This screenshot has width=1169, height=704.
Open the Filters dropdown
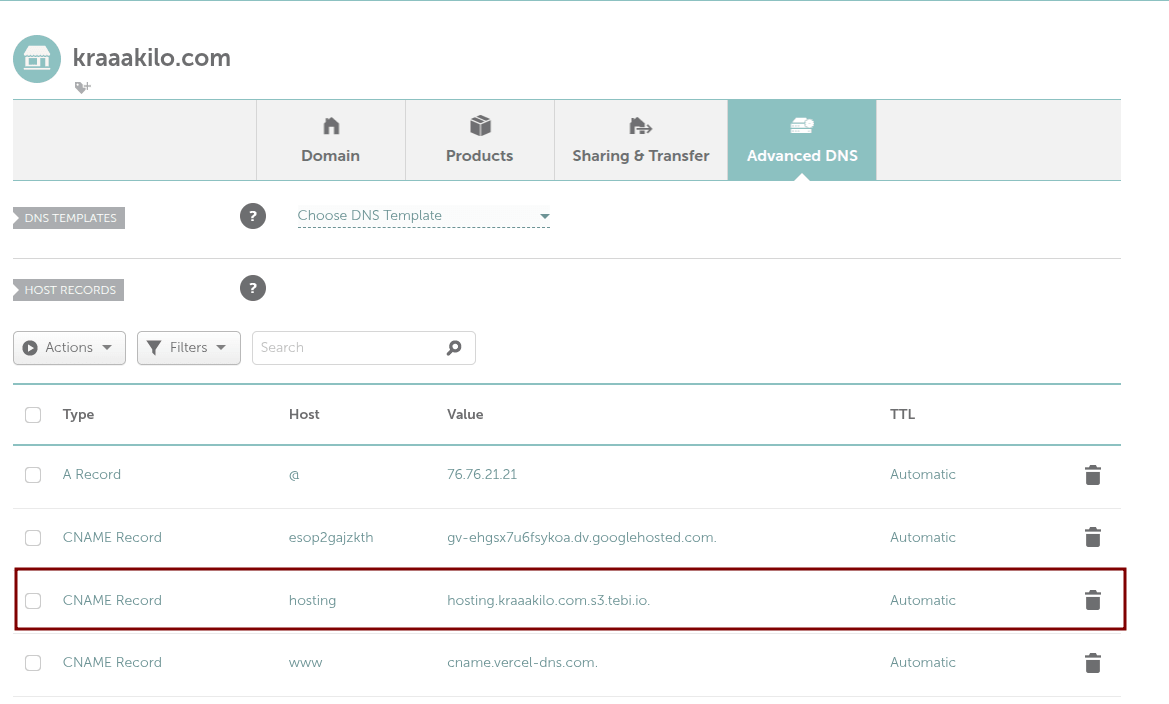pos(188,348)
